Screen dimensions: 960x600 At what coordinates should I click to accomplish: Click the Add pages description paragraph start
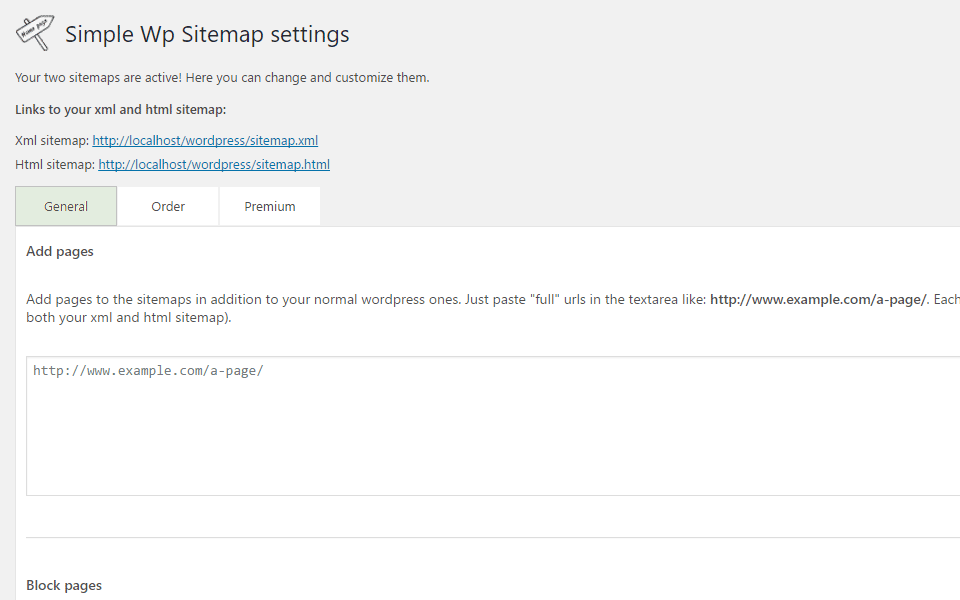[x=60, y=299]
